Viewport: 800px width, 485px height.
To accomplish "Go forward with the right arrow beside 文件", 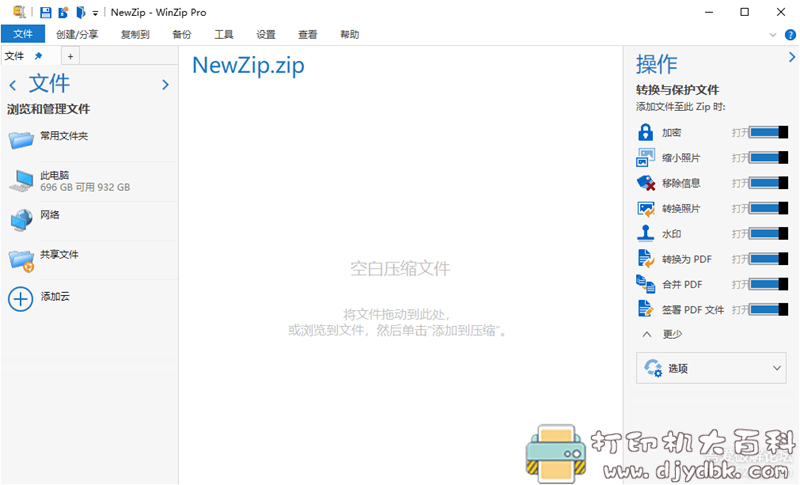I will point(165,85).
